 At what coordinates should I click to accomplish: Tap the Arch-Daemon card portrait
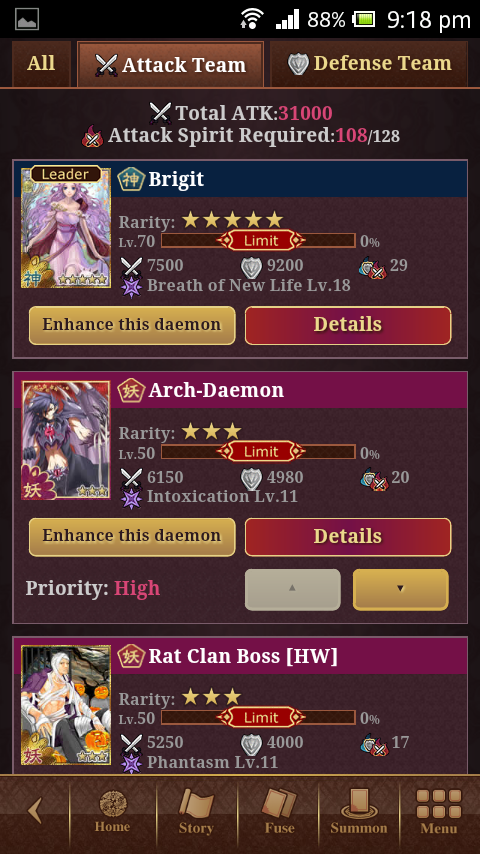click(x=66, y=440)
